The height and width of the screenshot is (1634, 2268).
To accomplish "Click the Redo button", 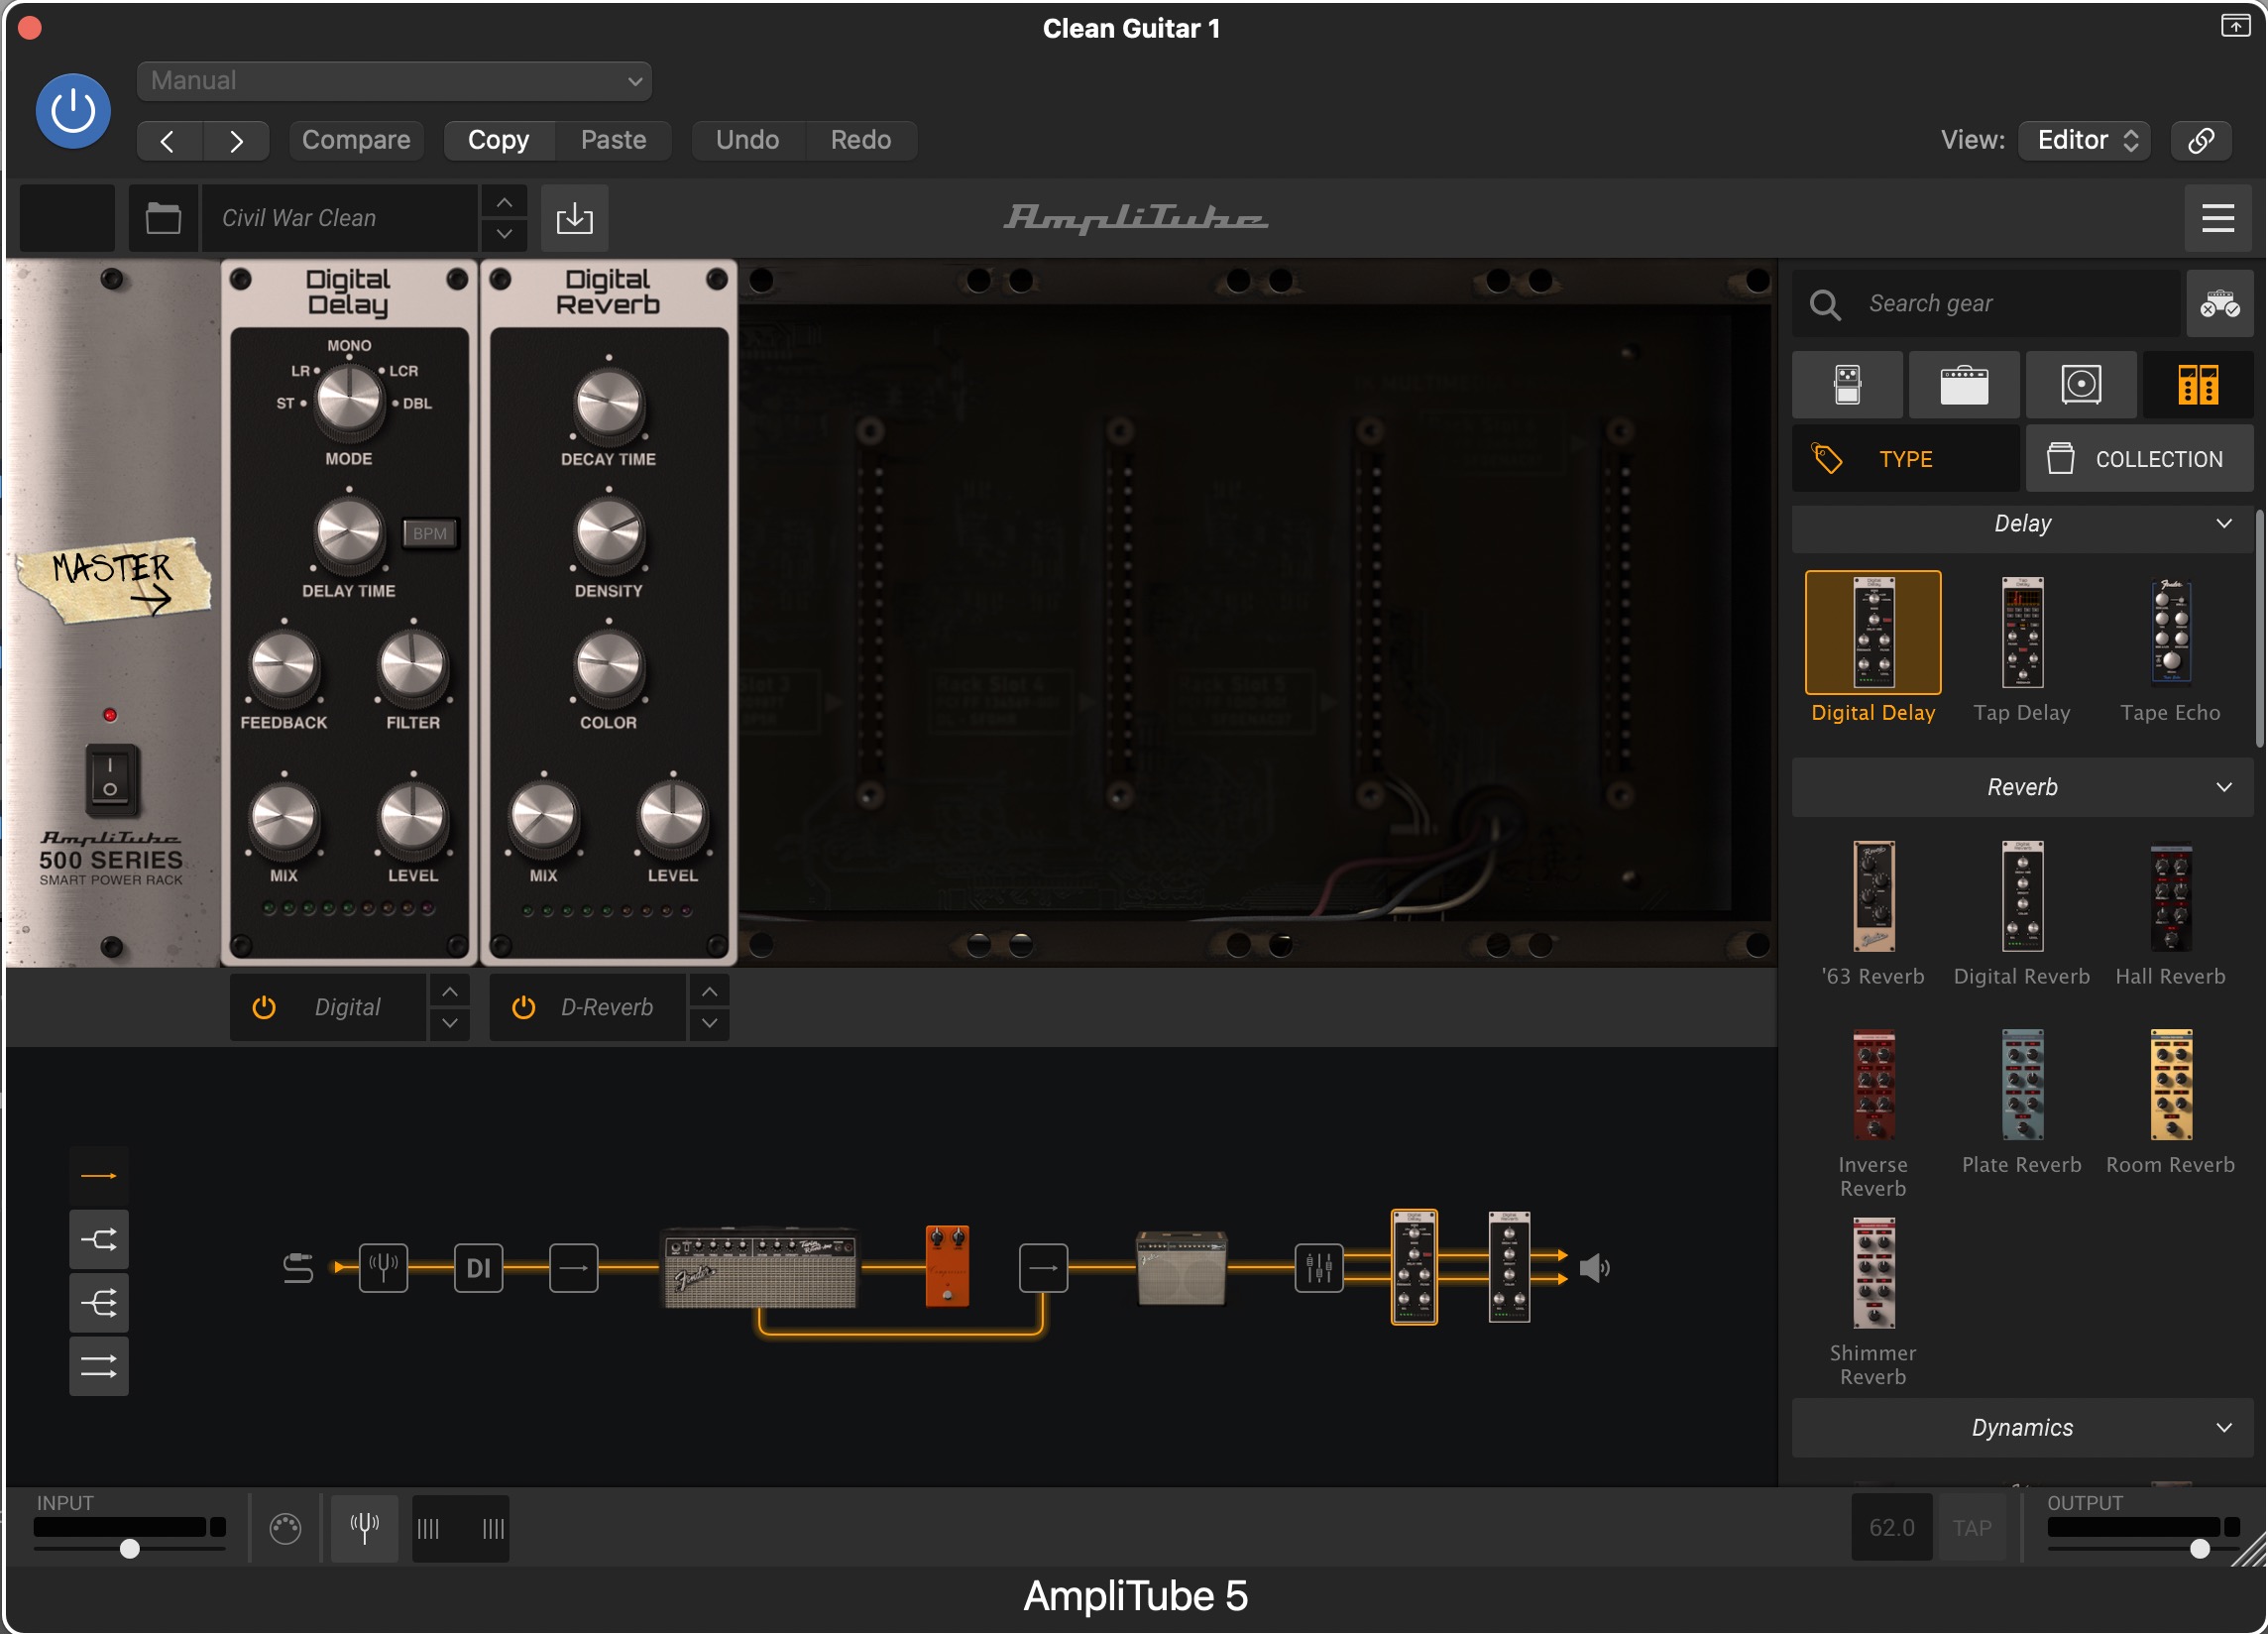I will click(860, 140).
